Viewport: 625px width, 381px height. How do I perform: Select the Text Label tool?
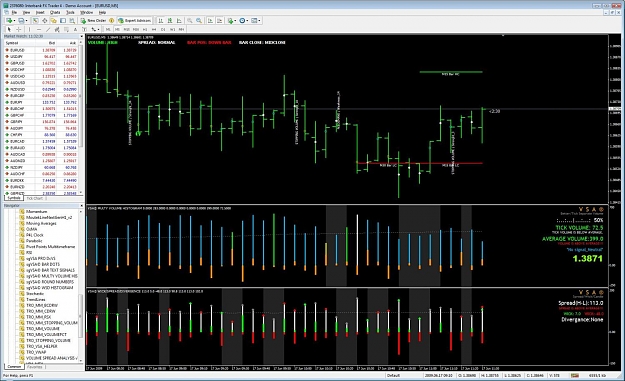[x=85, y=29]
